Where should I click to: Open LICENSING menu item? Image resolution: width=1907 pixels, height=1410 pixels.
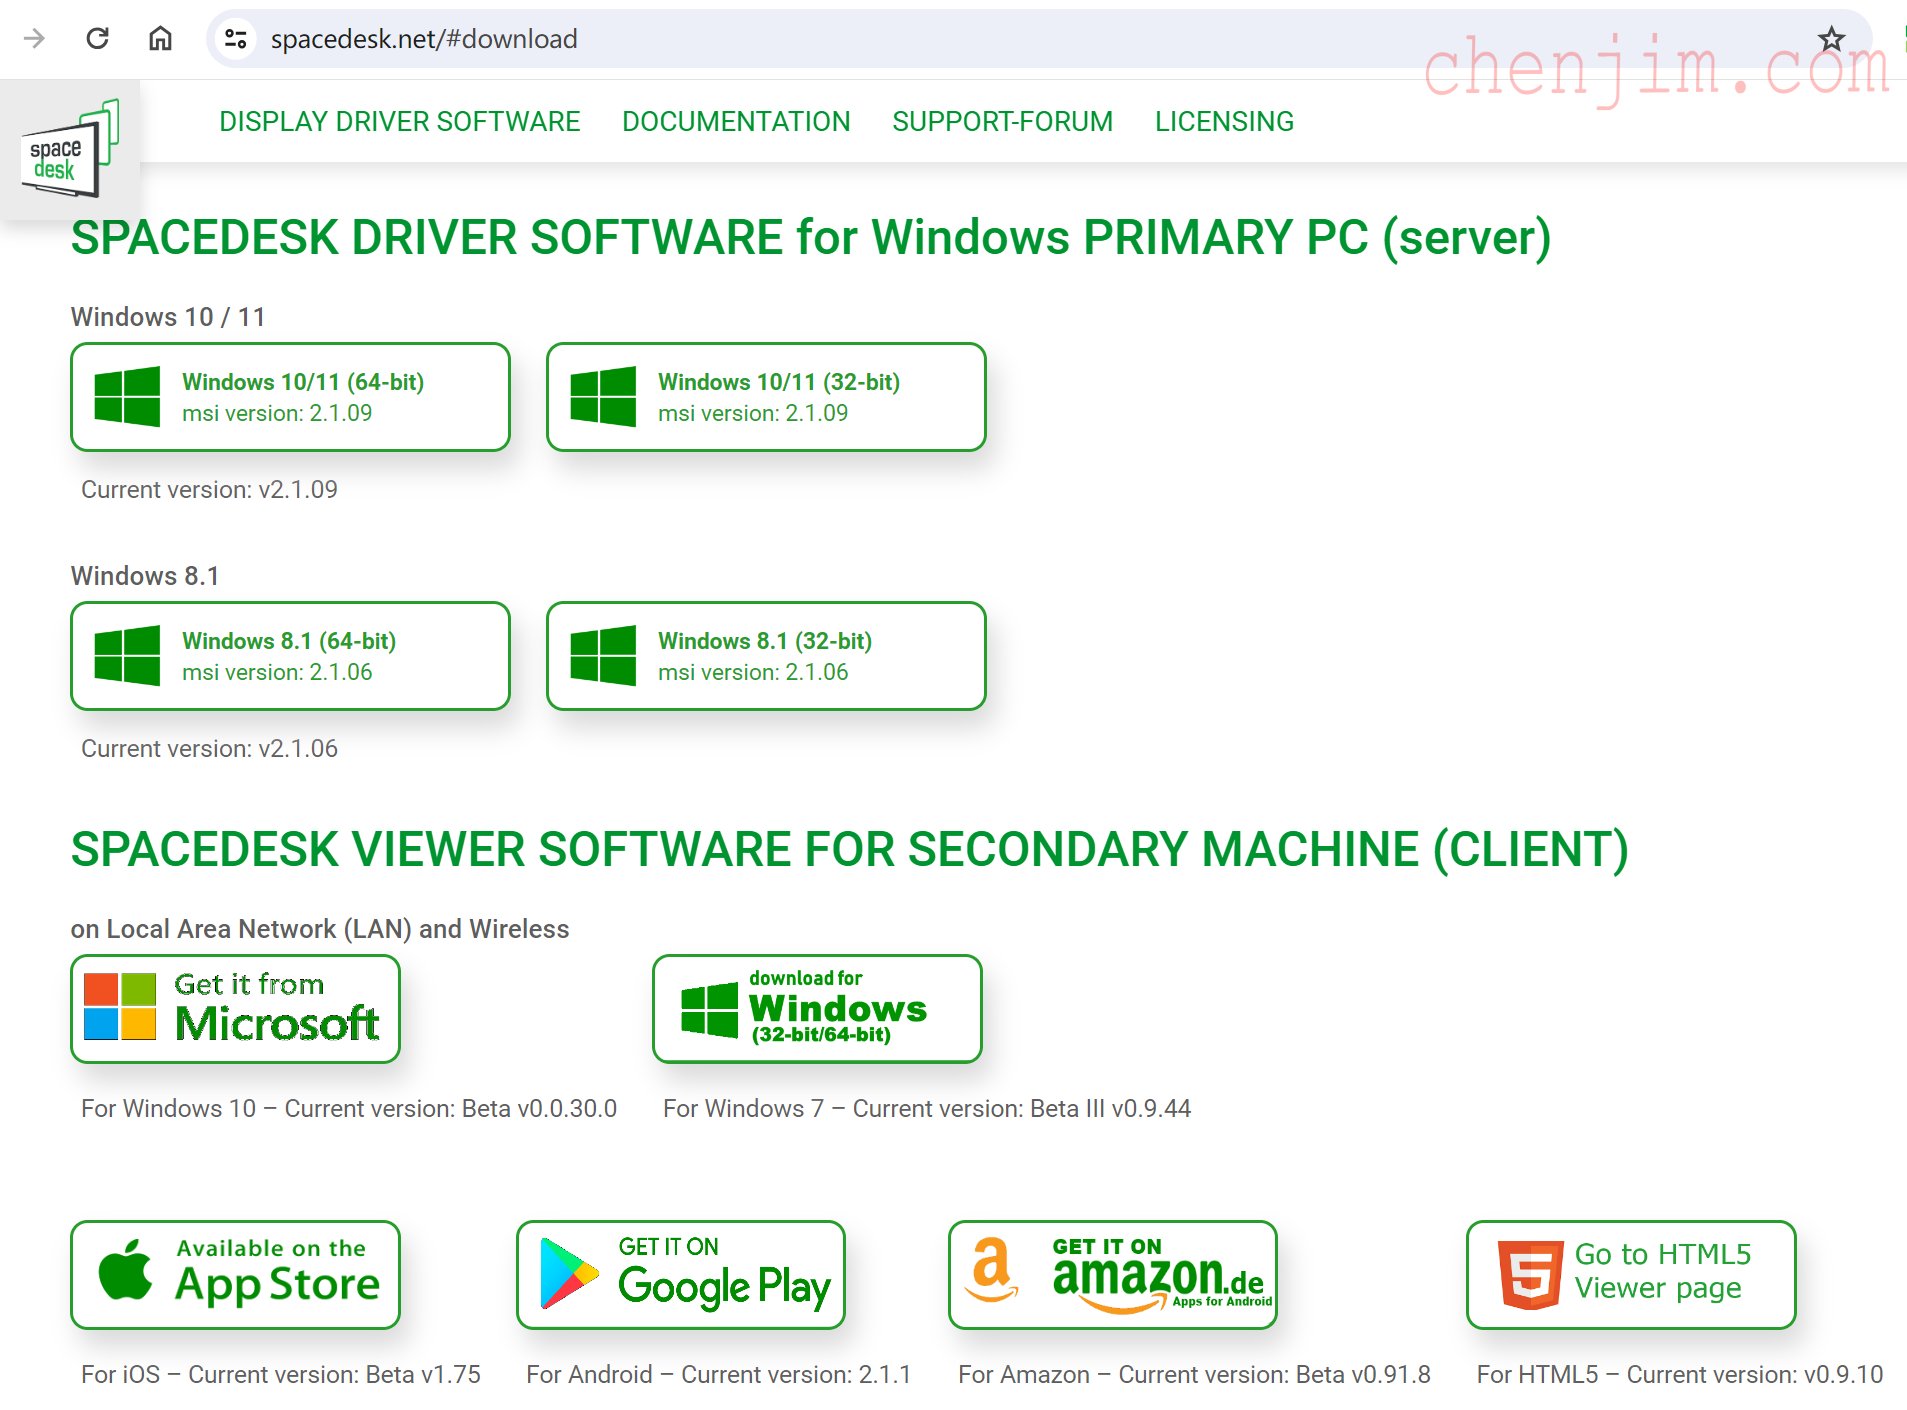click(x=1224, y=121)
